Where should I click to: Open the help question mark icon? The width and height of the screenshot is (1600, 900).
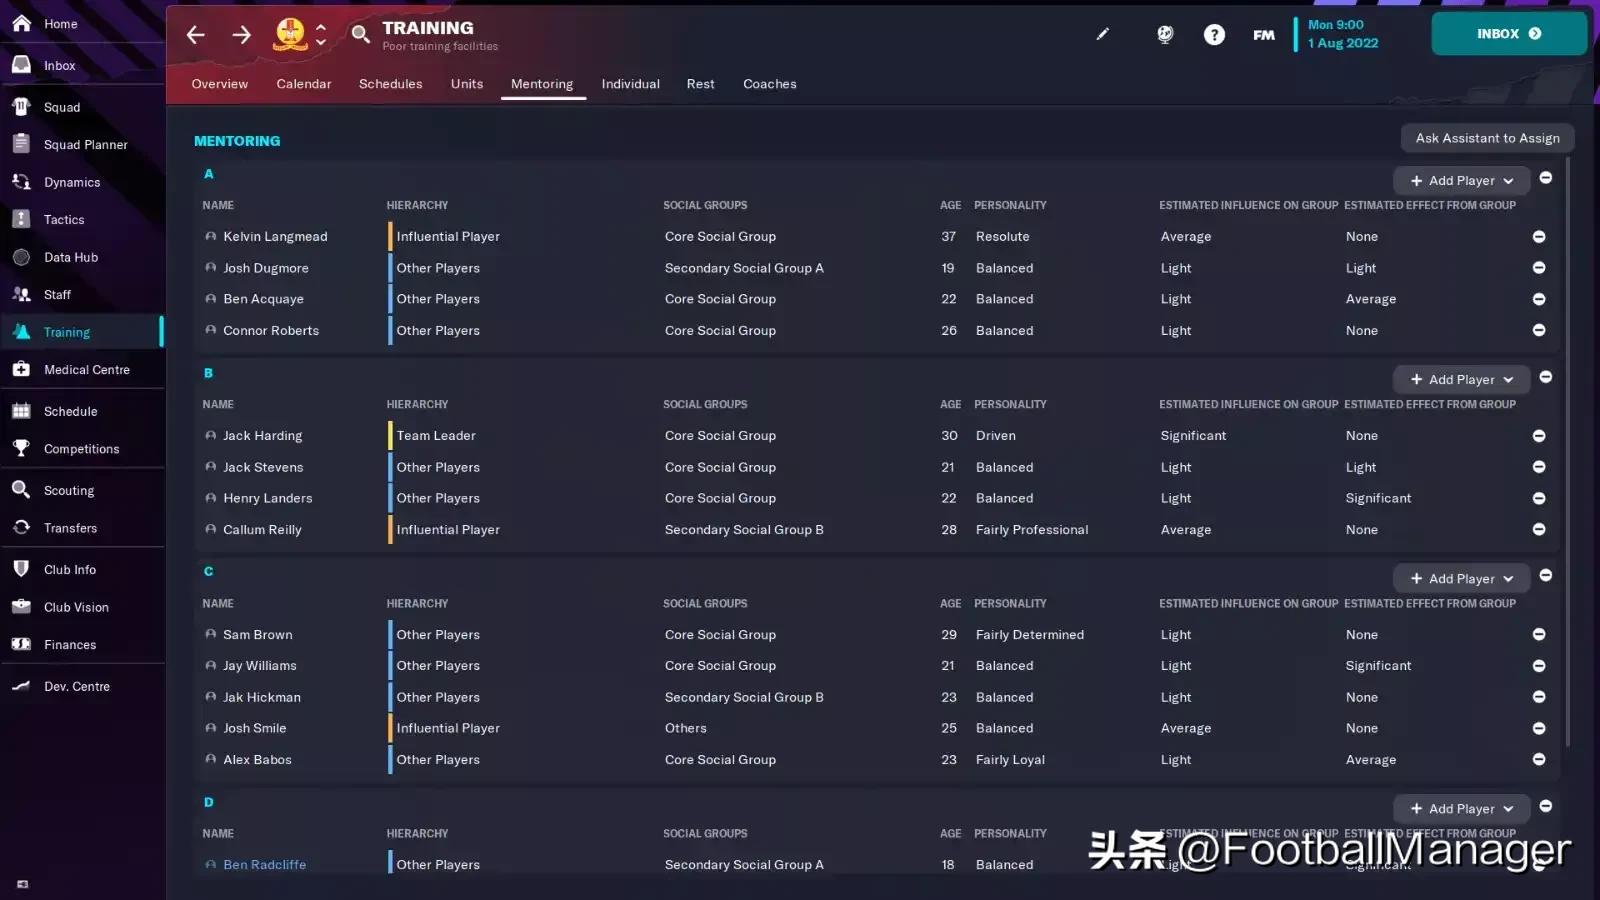pyautogui.click(x=1214, y=34)
